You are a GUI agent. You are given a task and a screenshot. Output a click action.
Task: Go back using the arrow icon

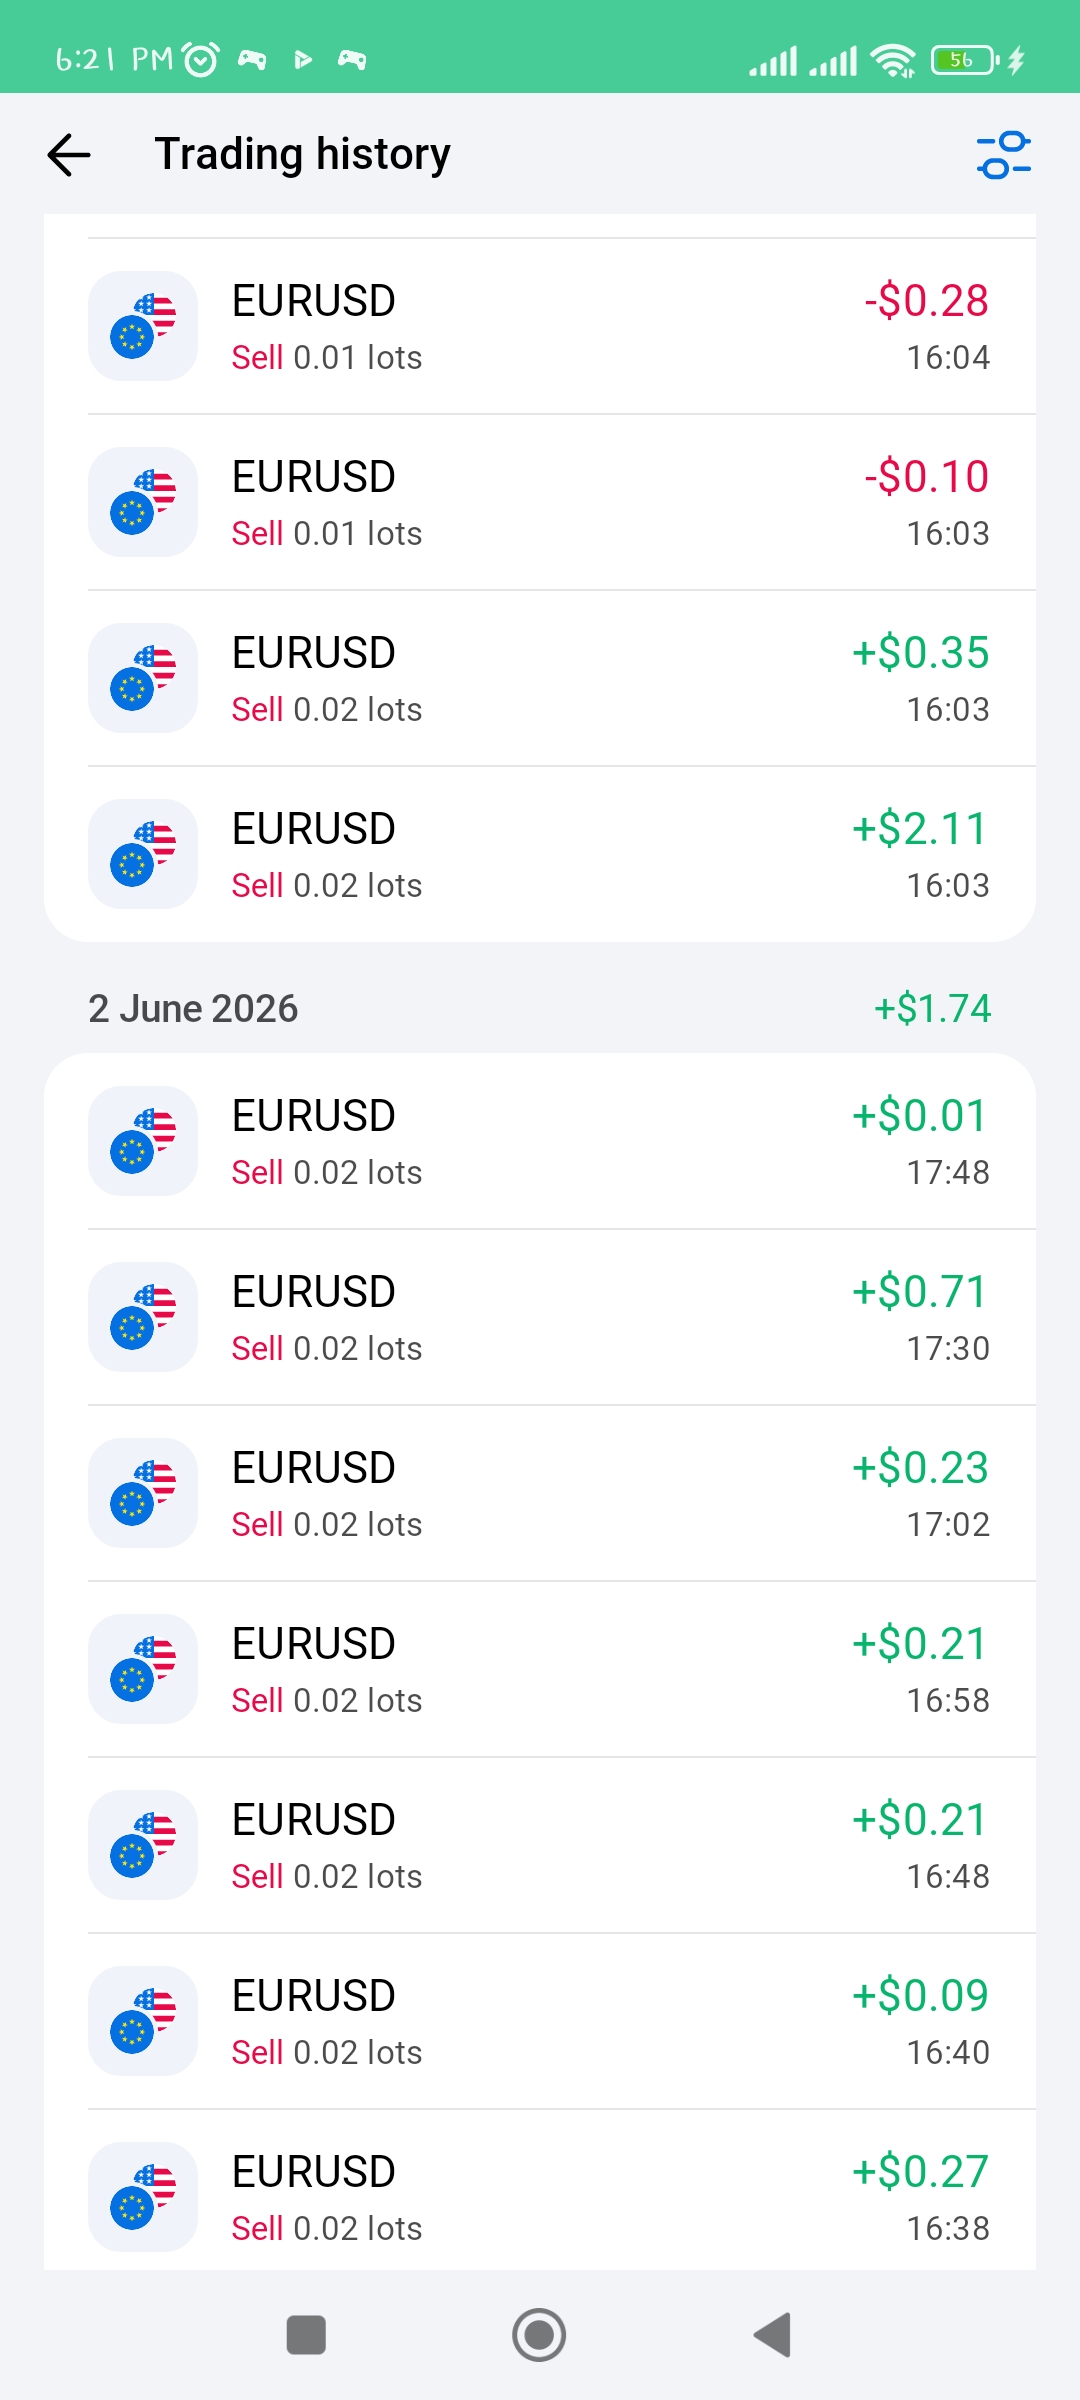click(69, 155)
